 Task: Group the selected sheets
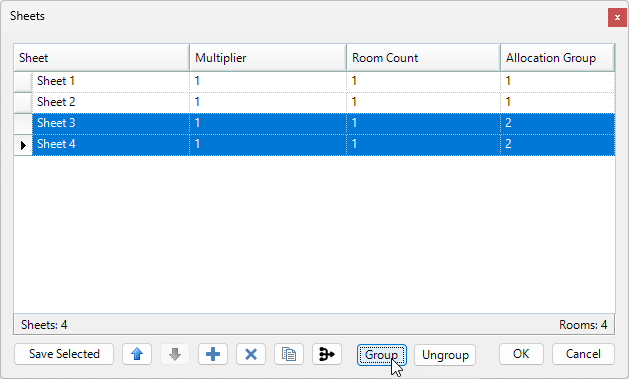pyautogui.click(x=381, y=355)
